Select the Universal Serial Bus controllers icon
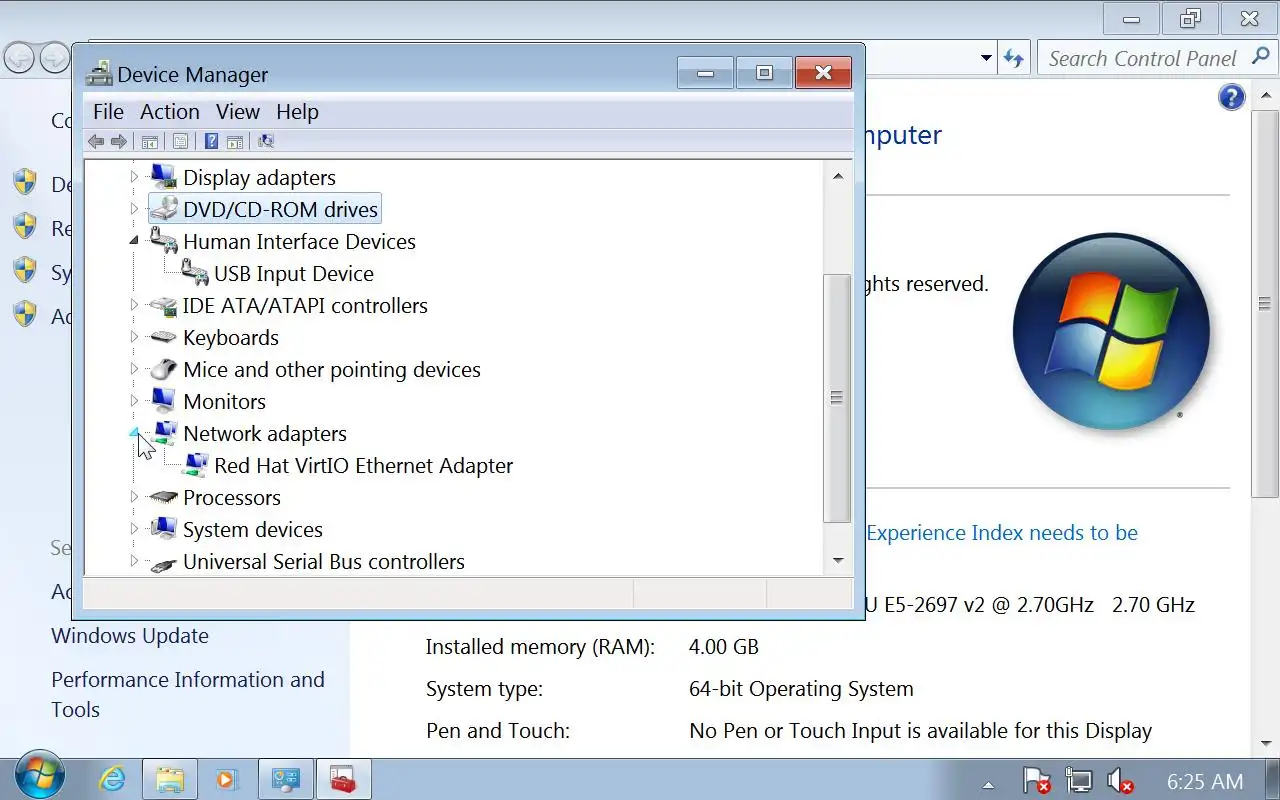 tap(163, 563)
